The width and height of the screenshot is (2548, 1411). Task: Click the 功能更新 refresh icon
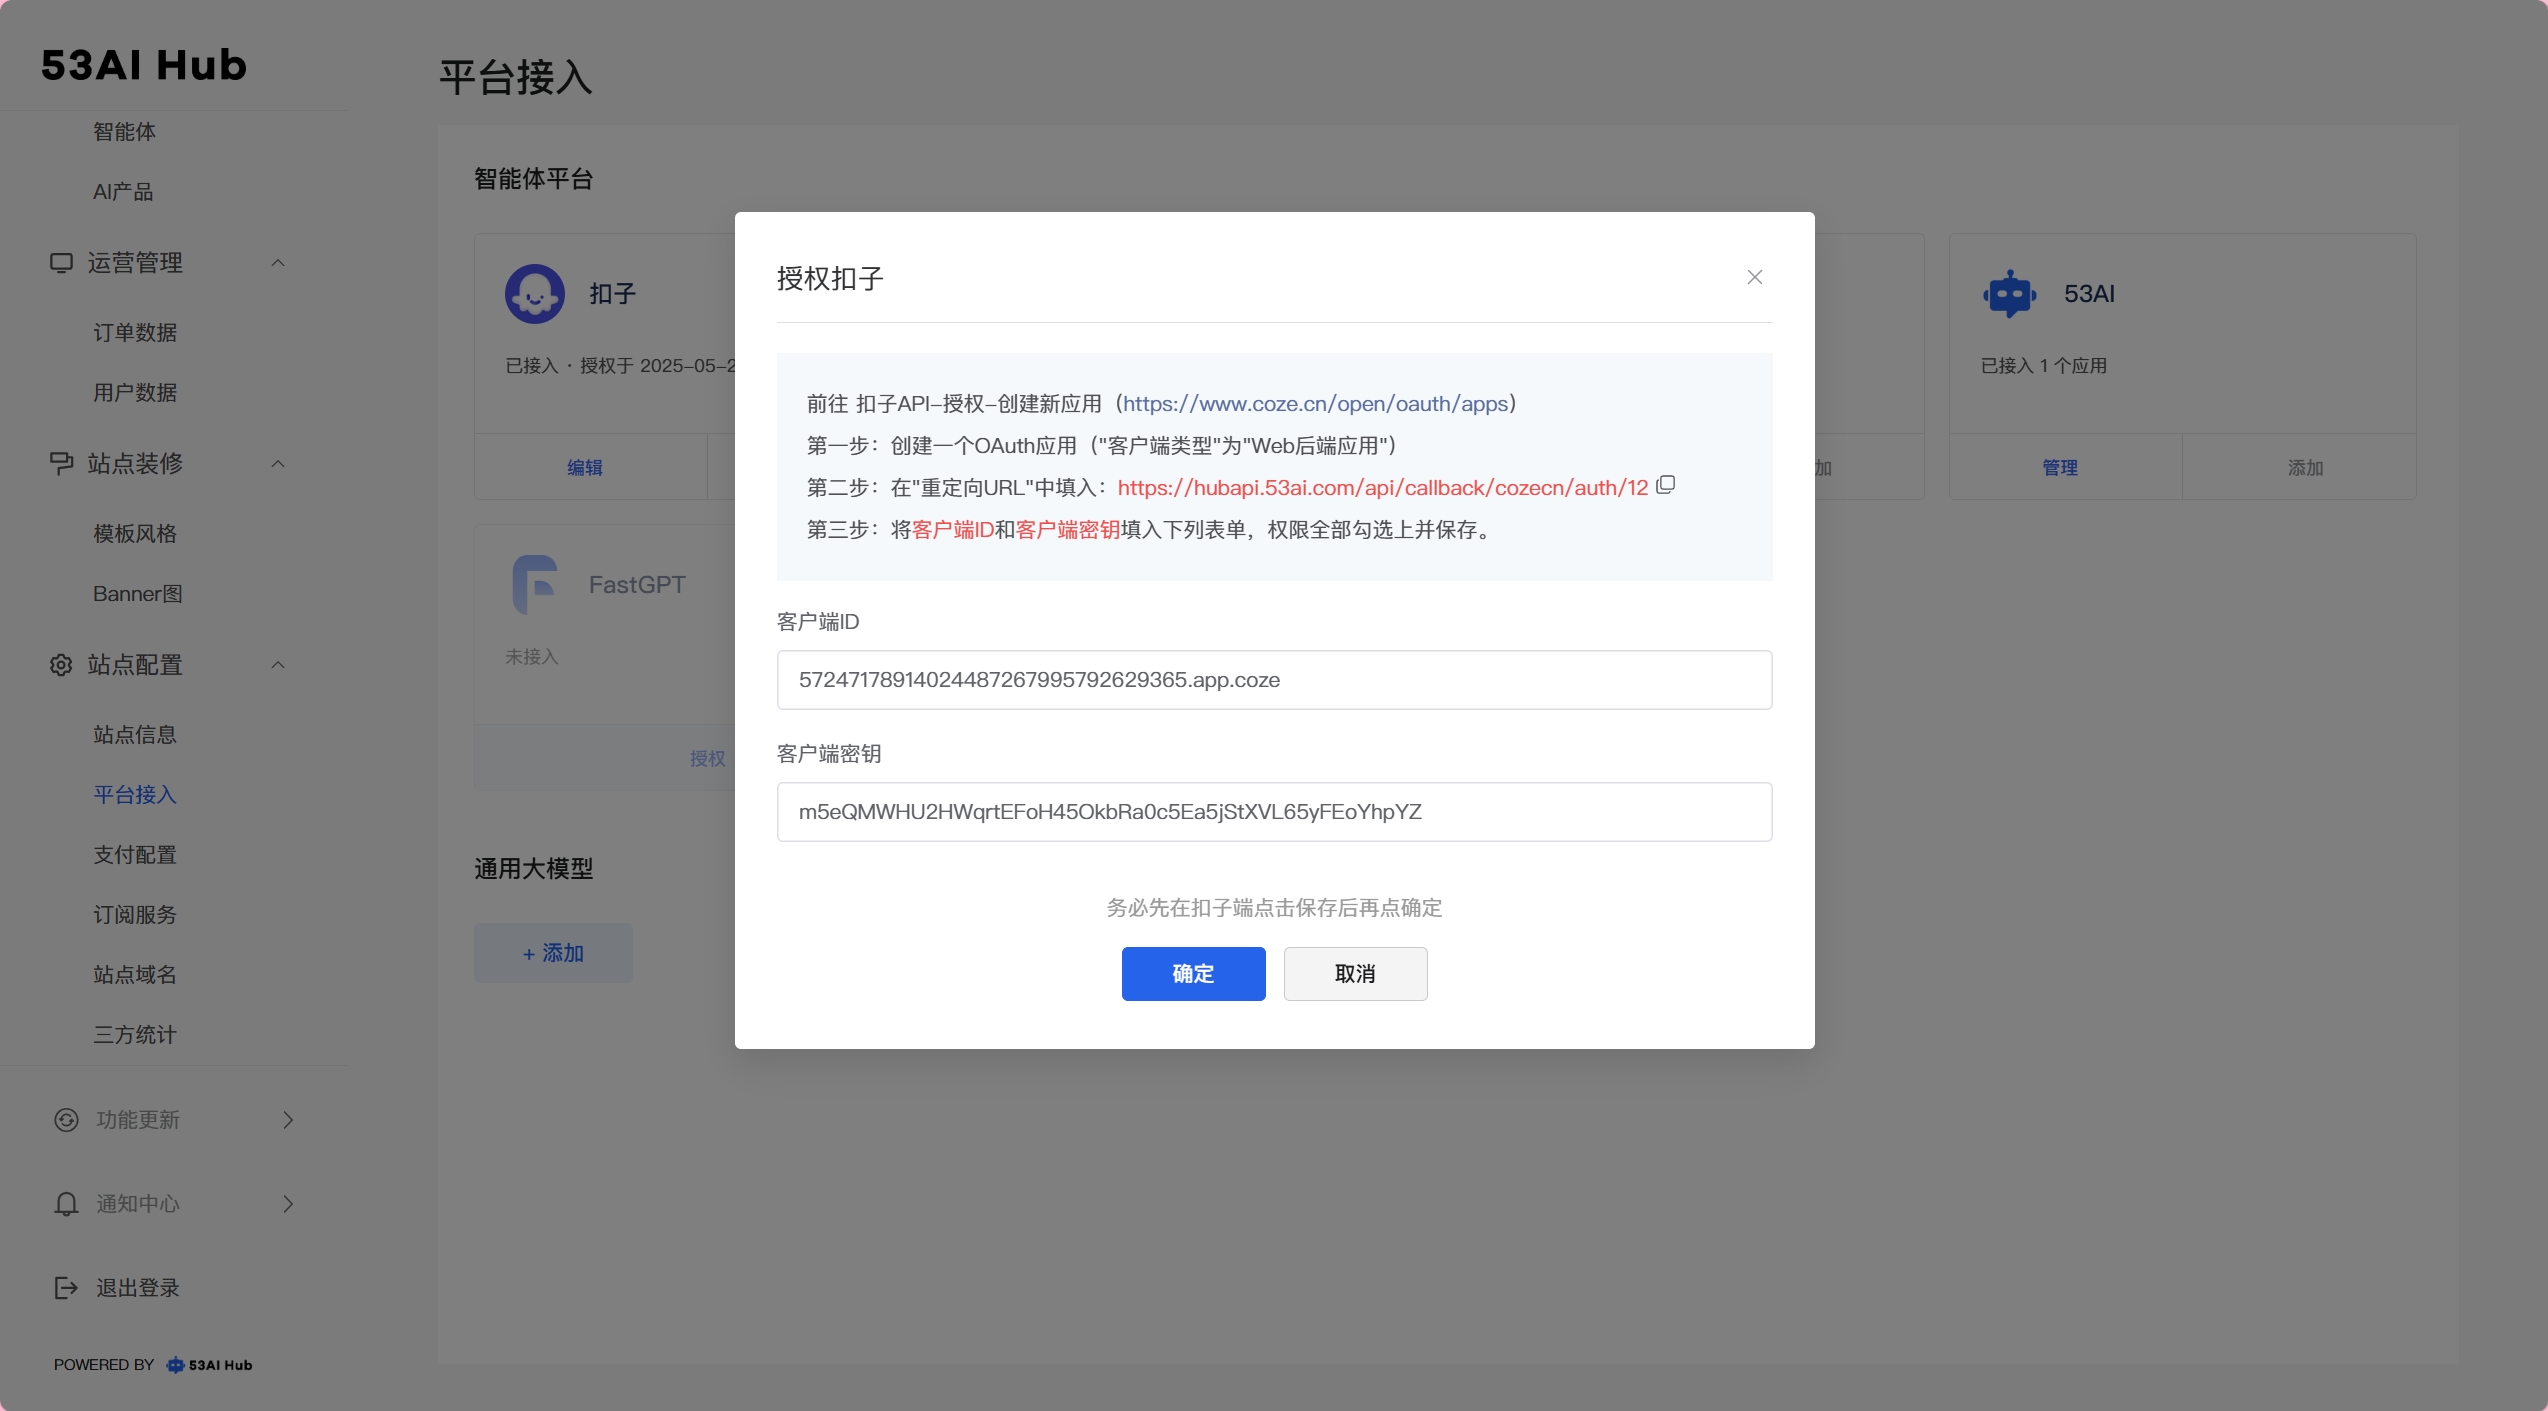[x=66, y=1120]
